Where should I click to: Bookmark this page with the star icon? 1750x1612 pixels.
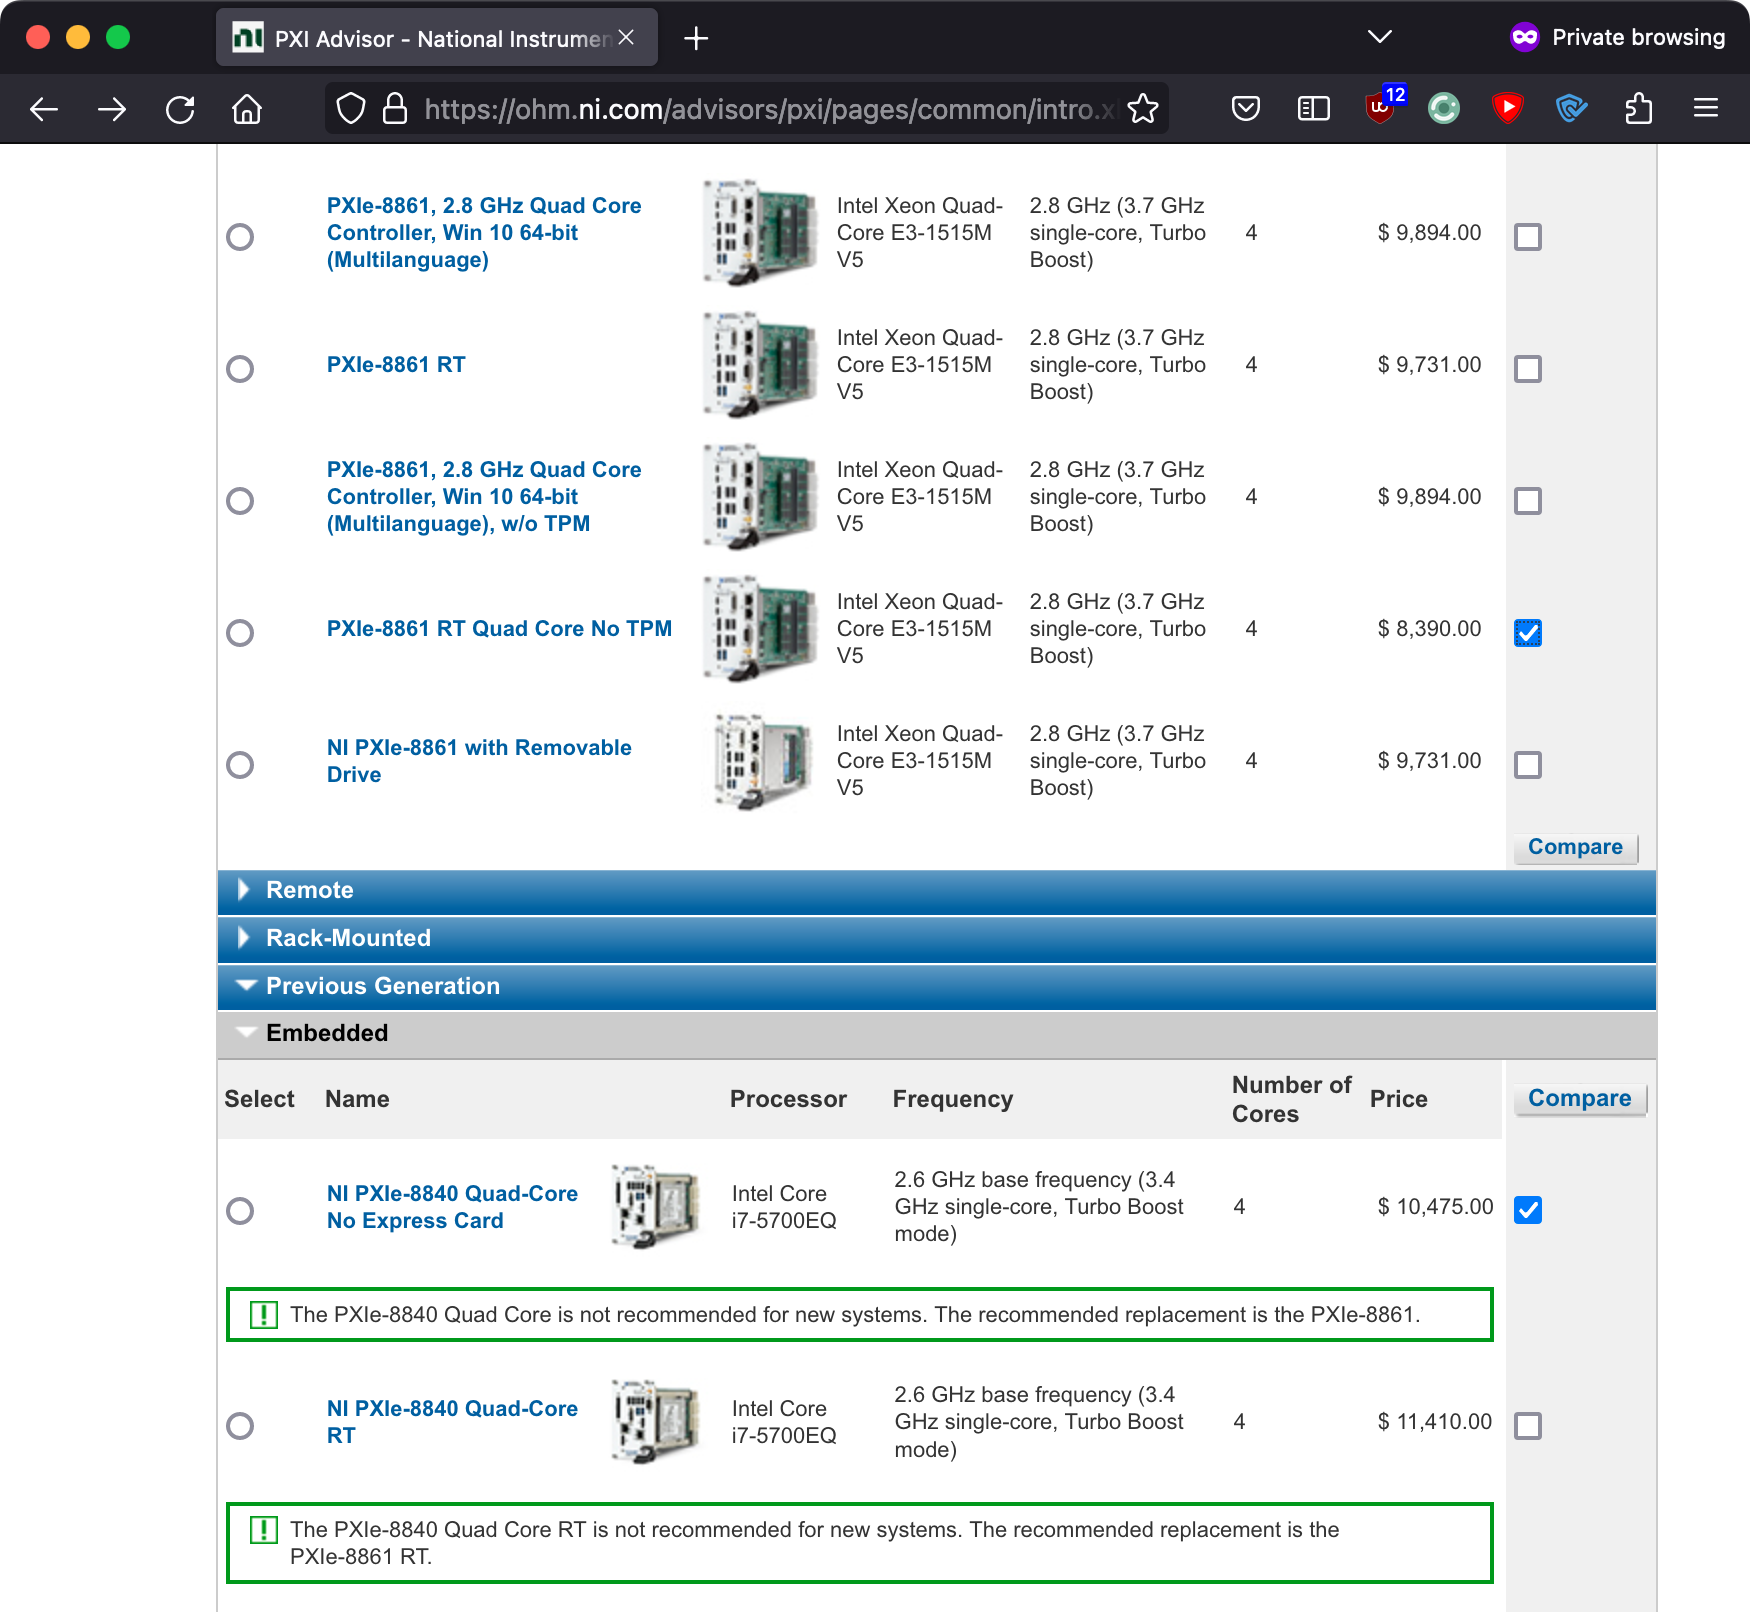[x=1143, y=109]
